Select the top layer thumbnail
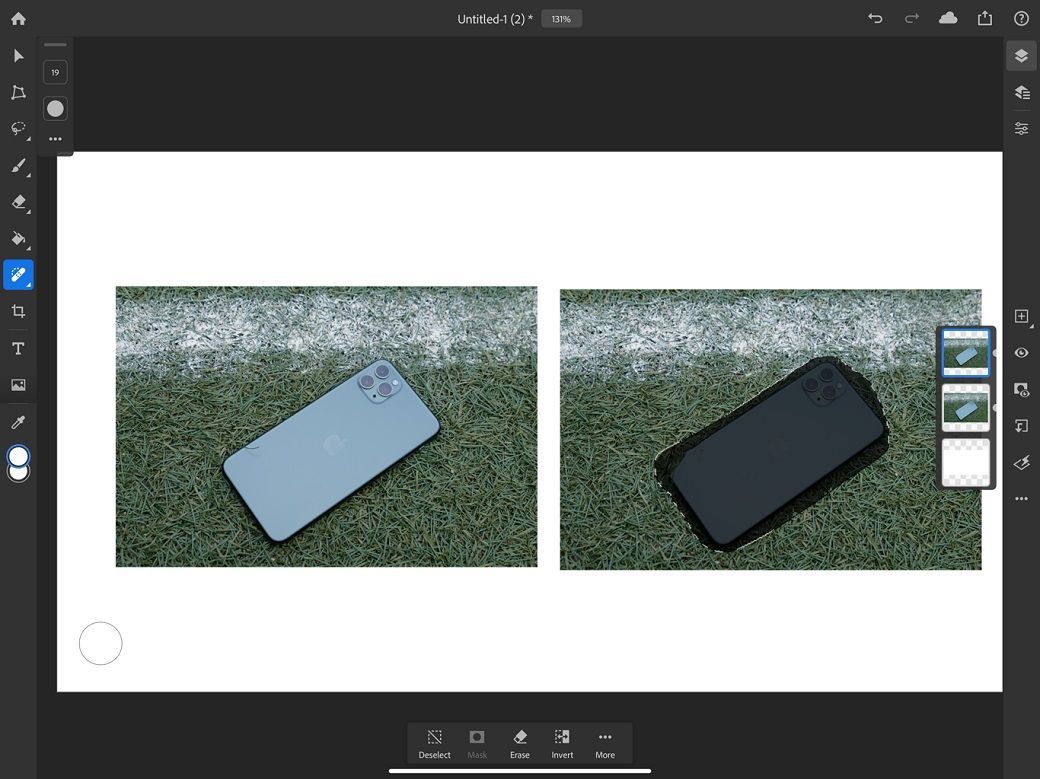 (964, 352)
